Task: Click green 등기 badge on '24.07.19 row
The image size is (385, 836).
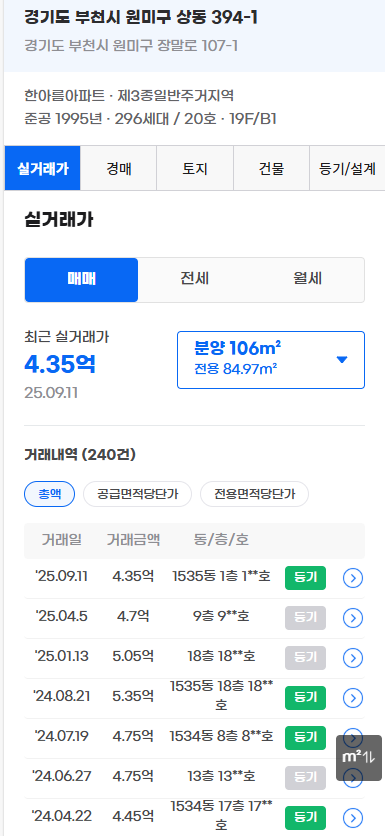Action: (x=306, y=738)
